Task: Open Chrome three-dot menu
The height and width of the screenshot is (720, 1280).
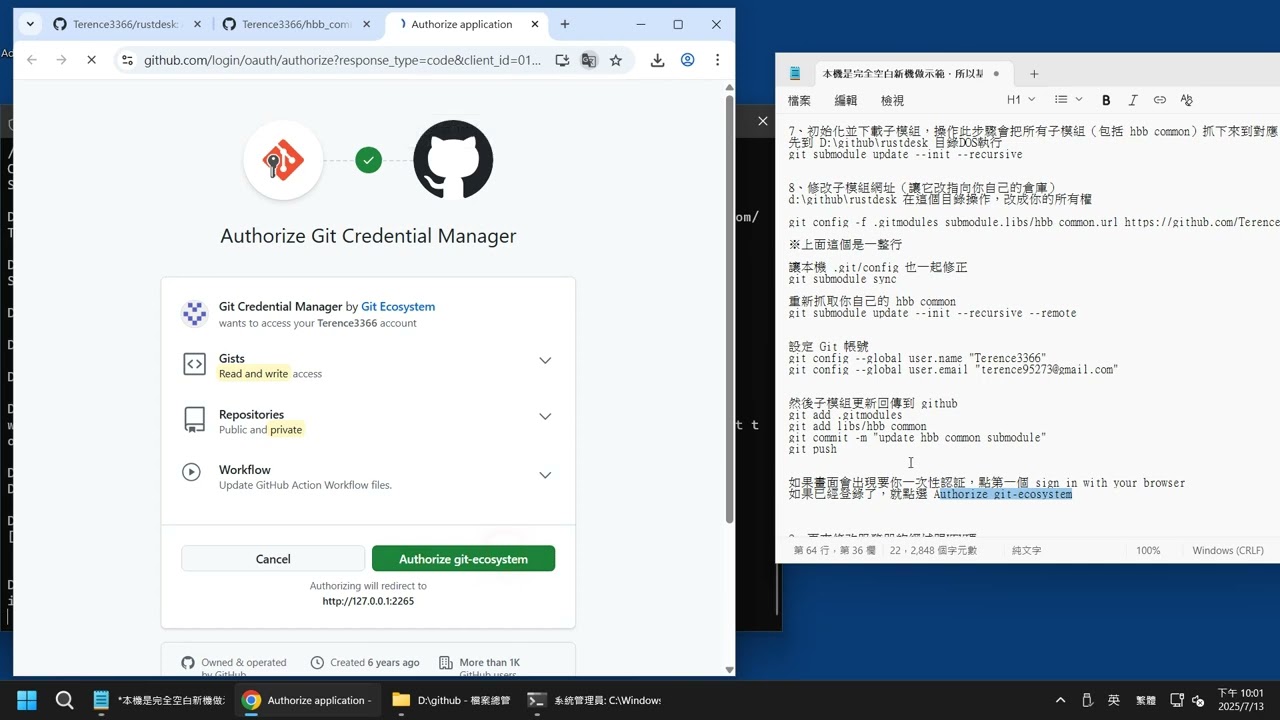Action: click(x=717, y=60)
